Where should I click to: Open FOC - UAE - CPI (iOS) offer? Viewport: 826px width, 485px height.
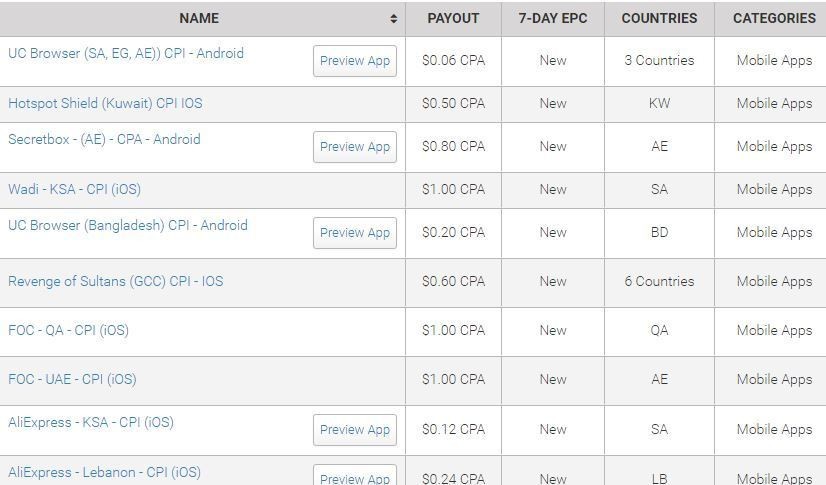pos(72,379)
